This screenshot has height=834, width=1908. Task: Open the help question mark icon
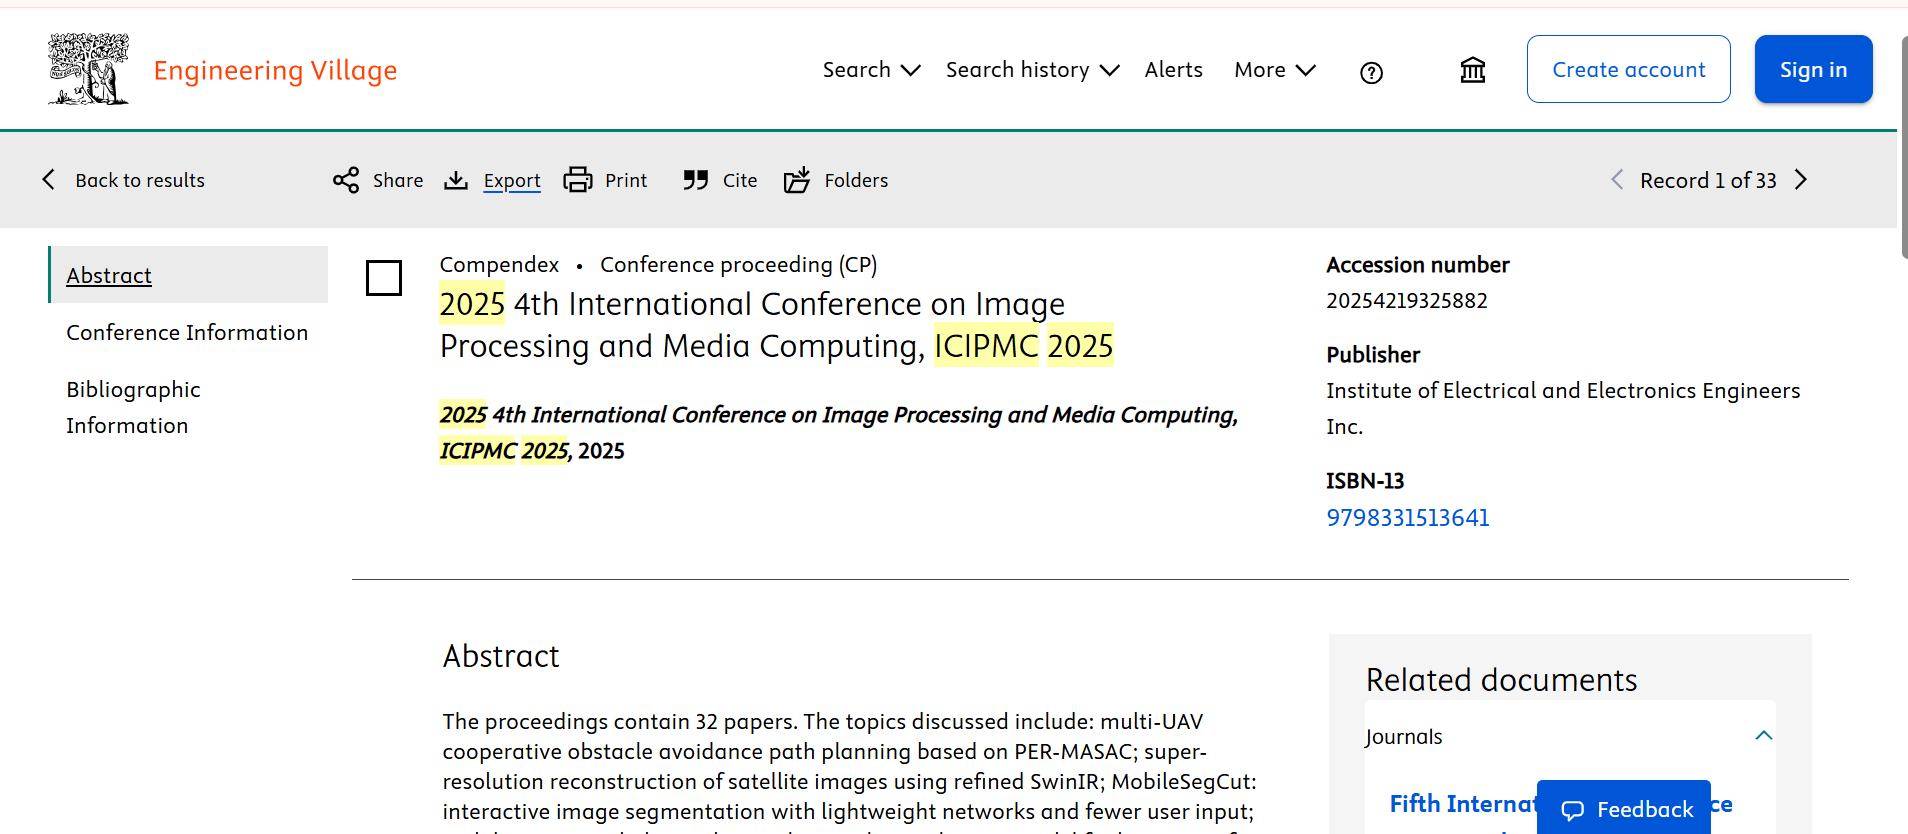[1371, 72]
